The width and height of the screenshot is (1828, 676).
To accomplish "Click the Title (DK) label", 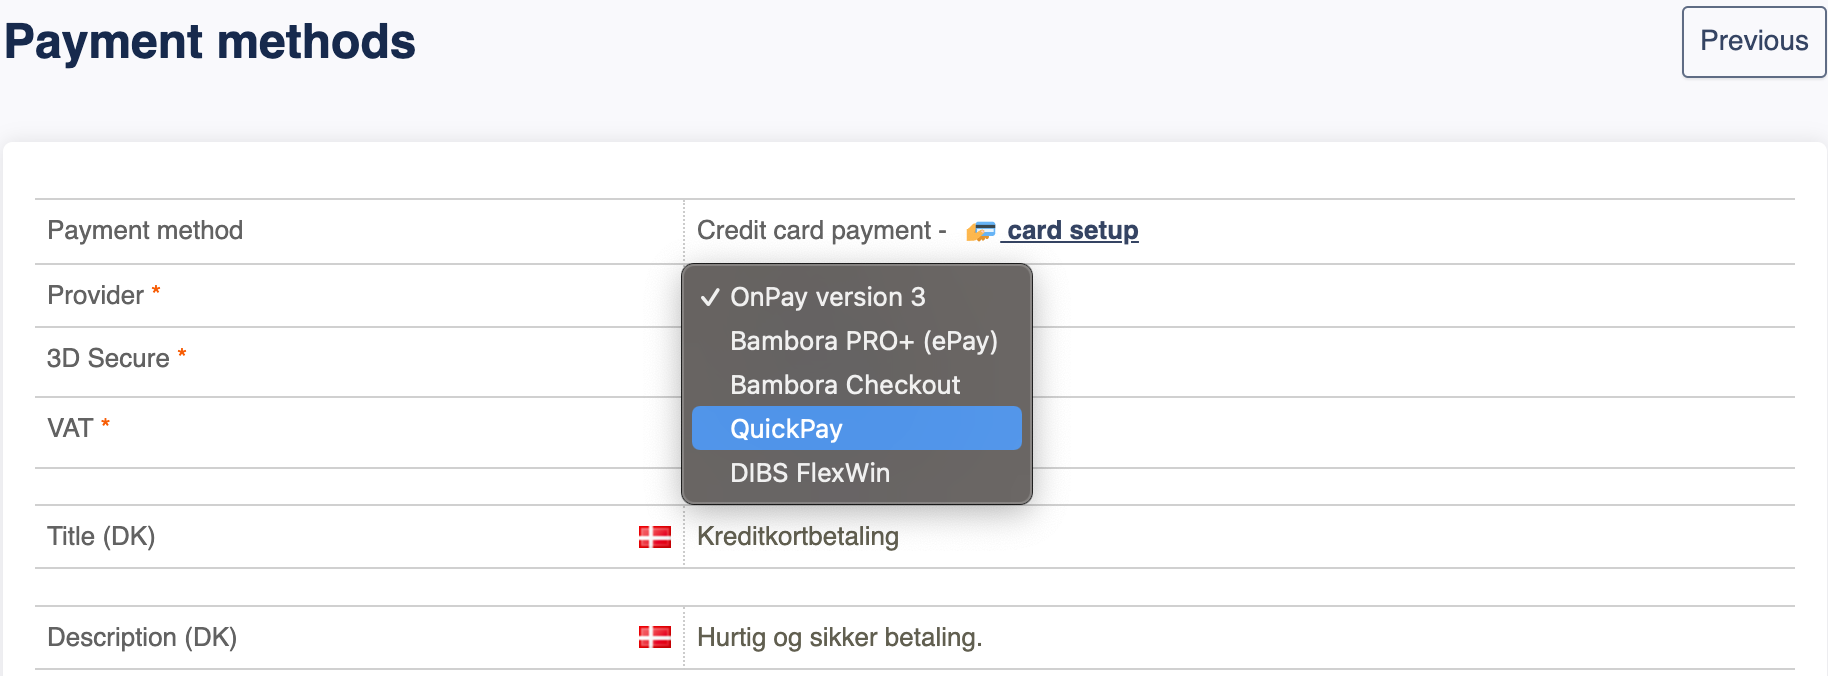I will [101, 536].
